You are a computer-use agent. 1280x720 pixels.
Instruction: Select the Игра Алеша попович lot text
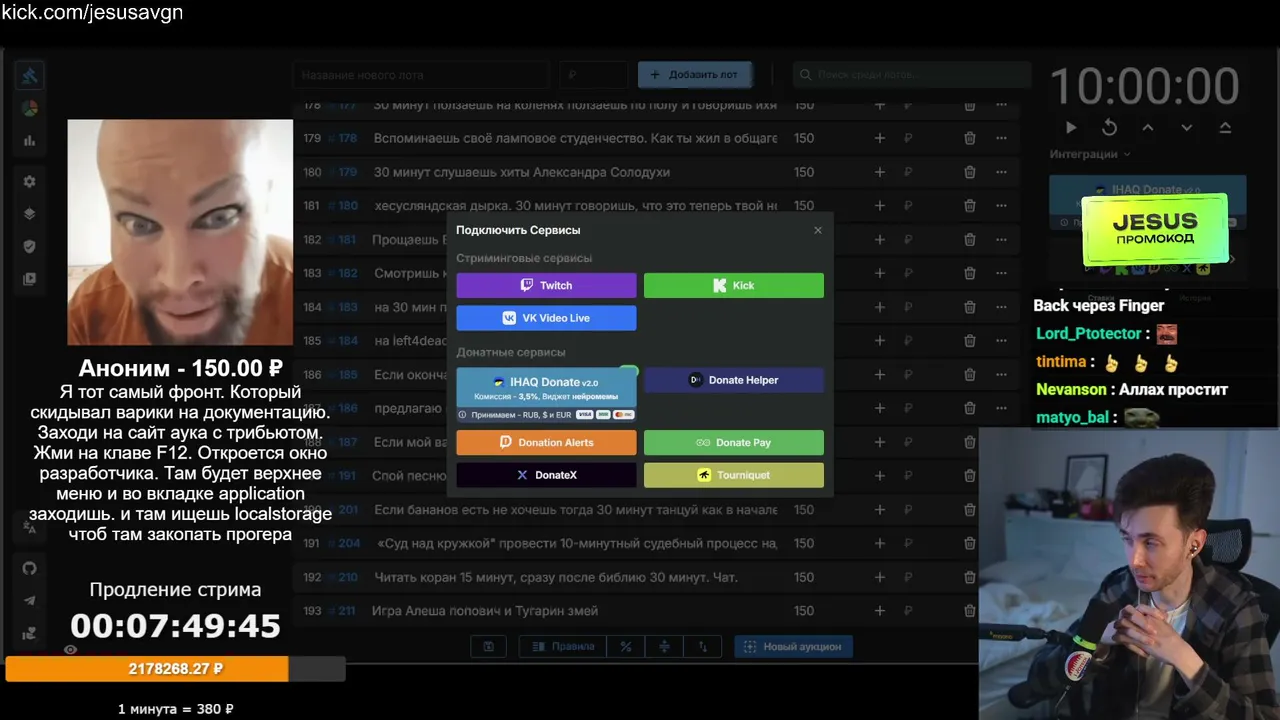click(485, 611)
